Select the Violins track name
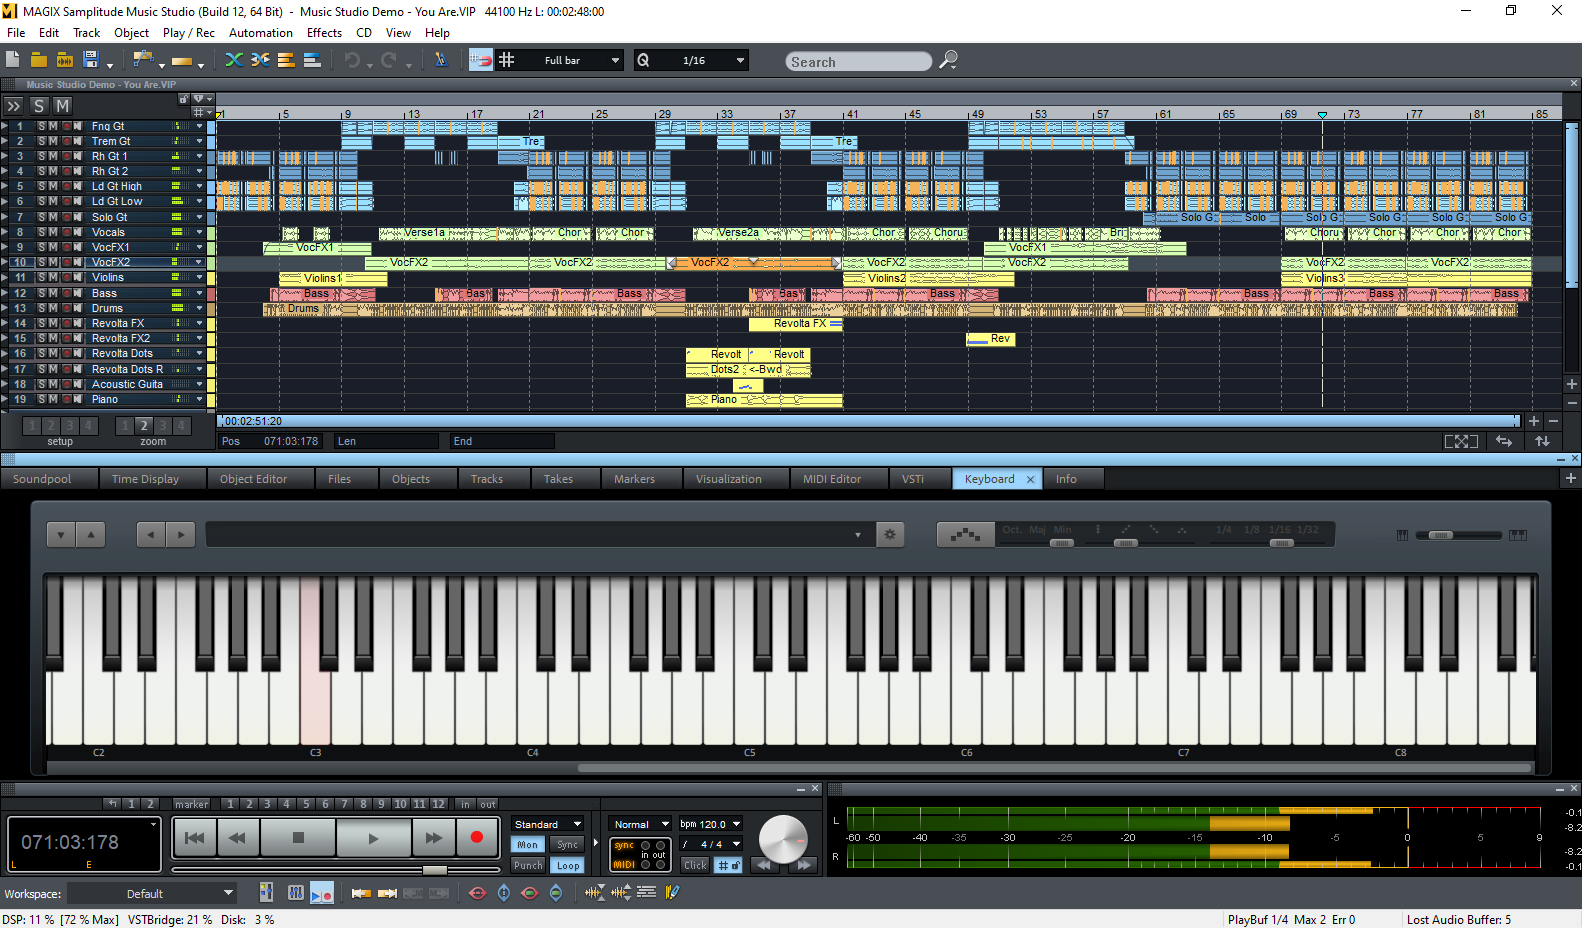 108,278
